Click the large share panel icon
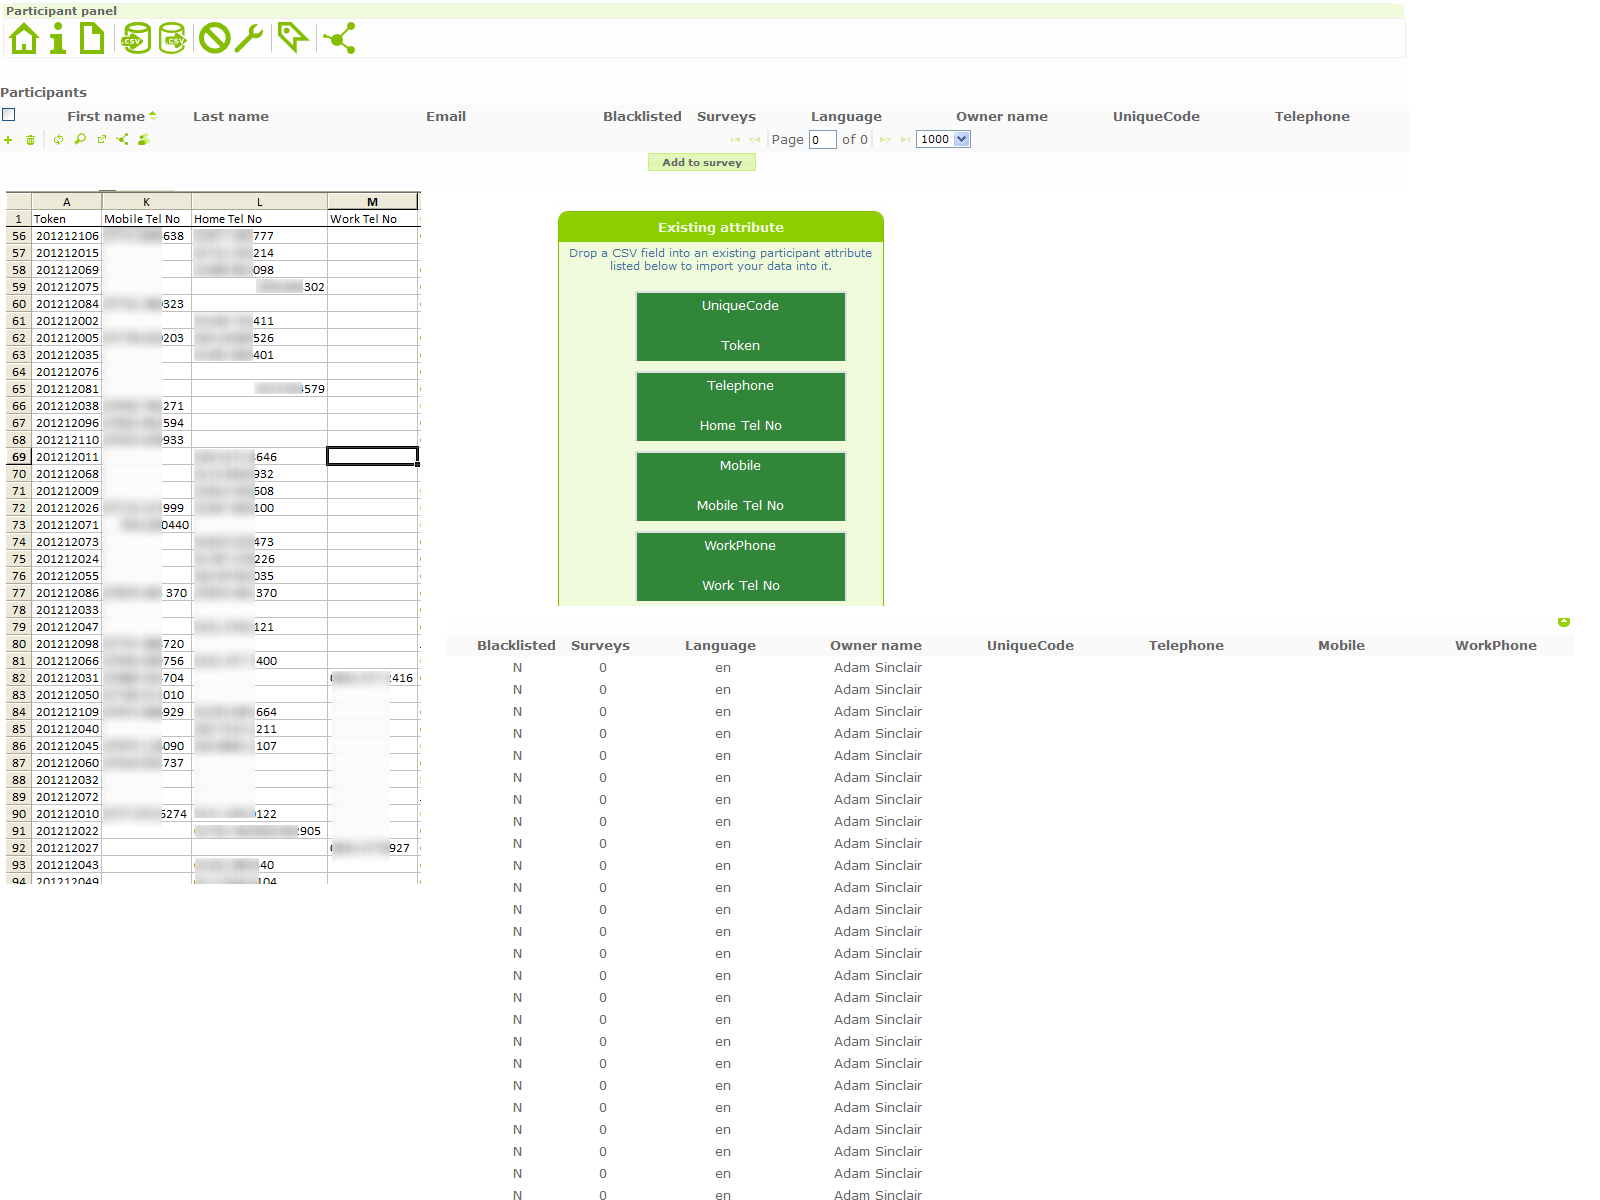This screenshot has height=1200, width=1600. [340, 39]
